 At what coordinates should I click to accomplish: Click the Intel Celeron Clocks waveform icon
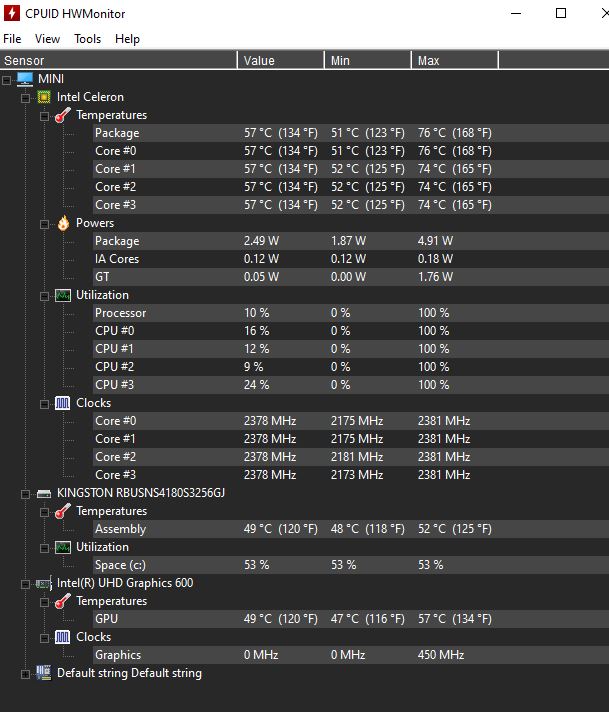pyautogui.click(x=63, y=403)
